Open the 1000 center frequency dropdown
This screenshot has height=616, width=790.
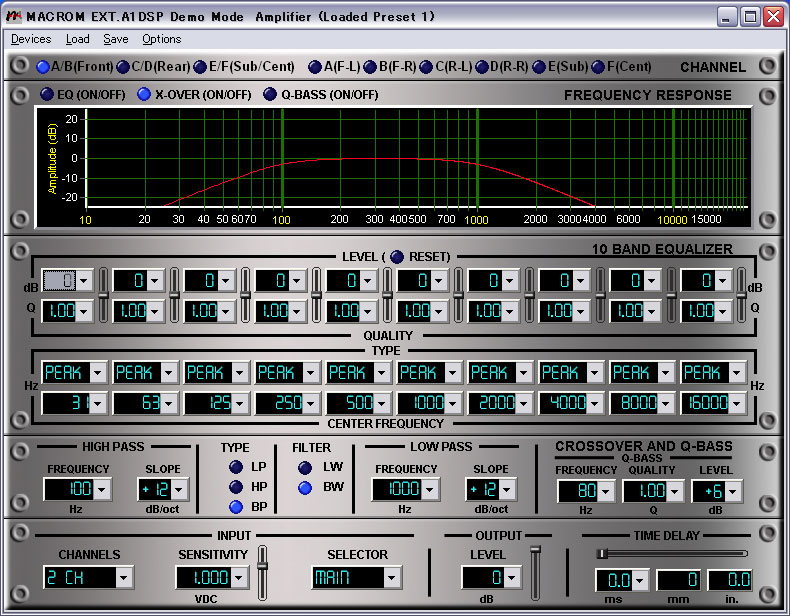(453, 403)
